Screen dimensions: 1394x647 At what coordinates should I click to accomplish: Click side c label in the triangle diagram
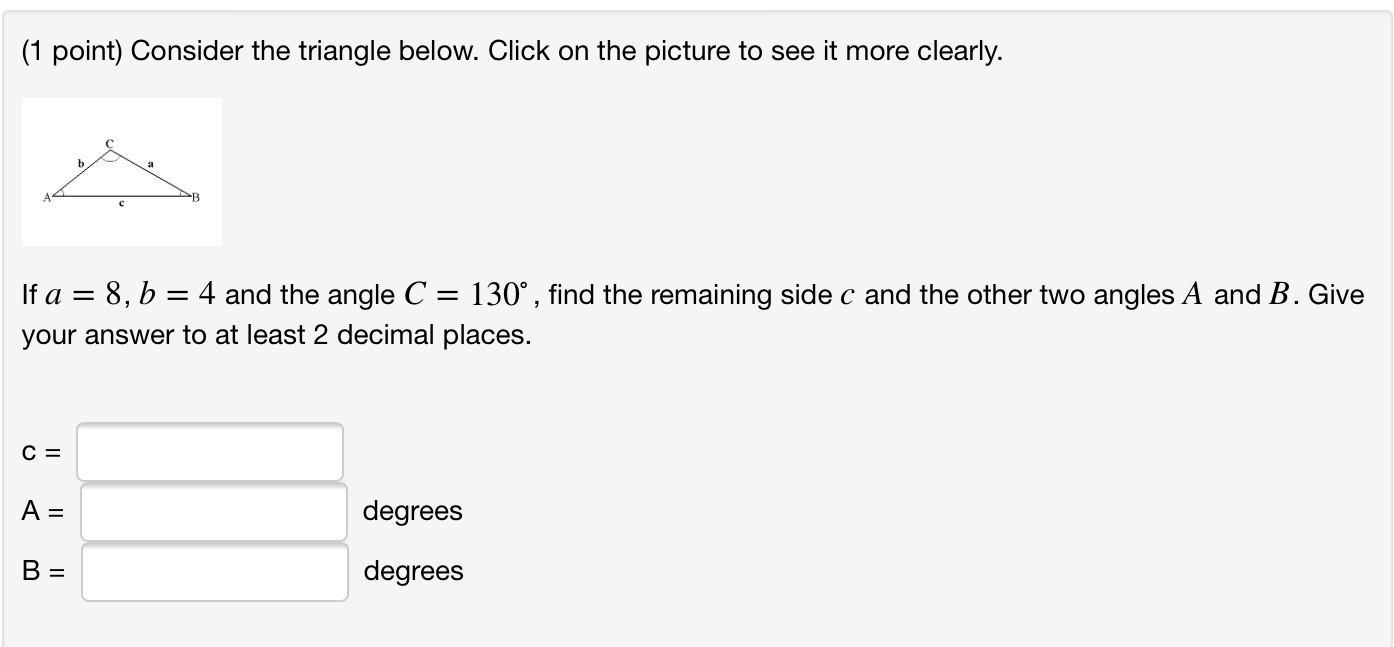click(122, 203)
